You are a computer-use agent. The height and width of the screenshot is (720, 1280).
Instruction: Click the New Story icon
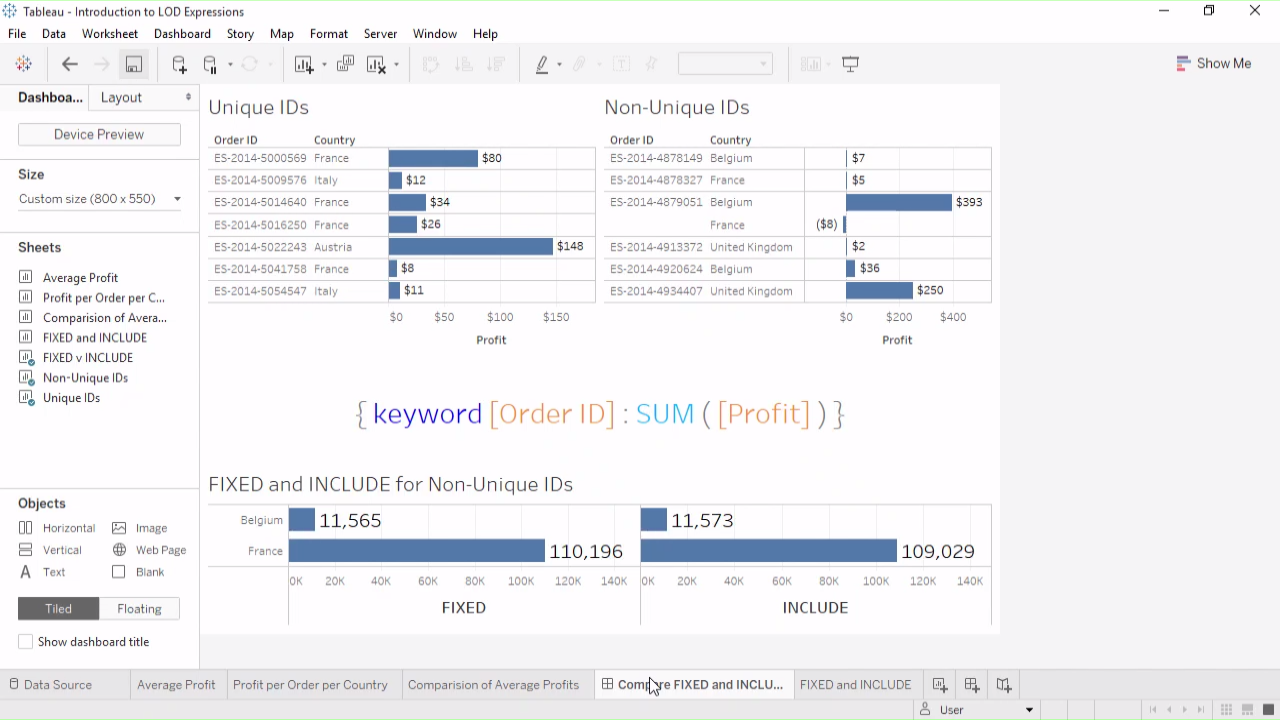tap(1004, 685)
